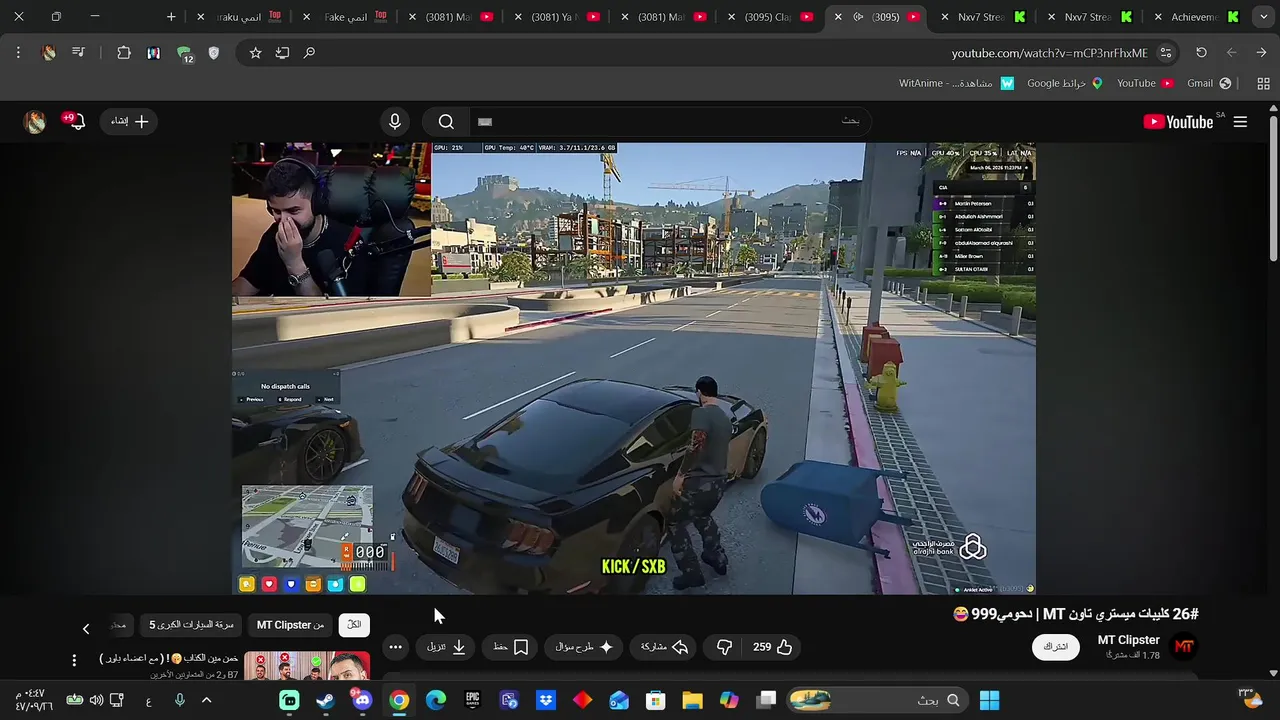This screenshot has height=720, width=1280.
Task: Open Chrome media control icon
Action: [x=78, y=53]
